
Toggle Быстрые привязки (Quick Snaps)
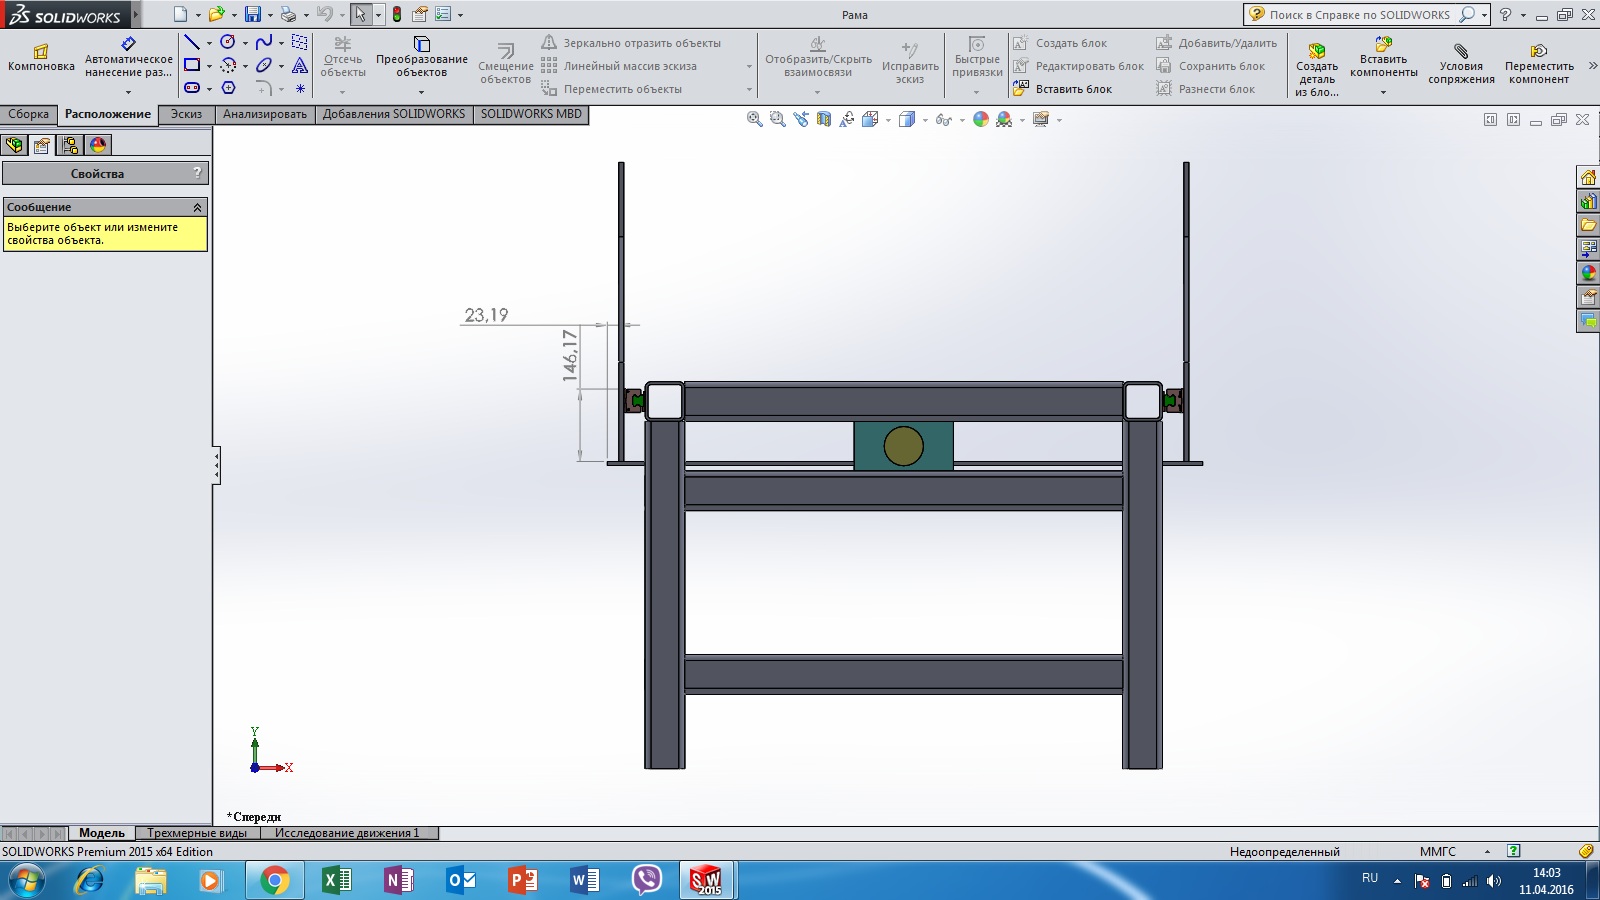point(977,58)
